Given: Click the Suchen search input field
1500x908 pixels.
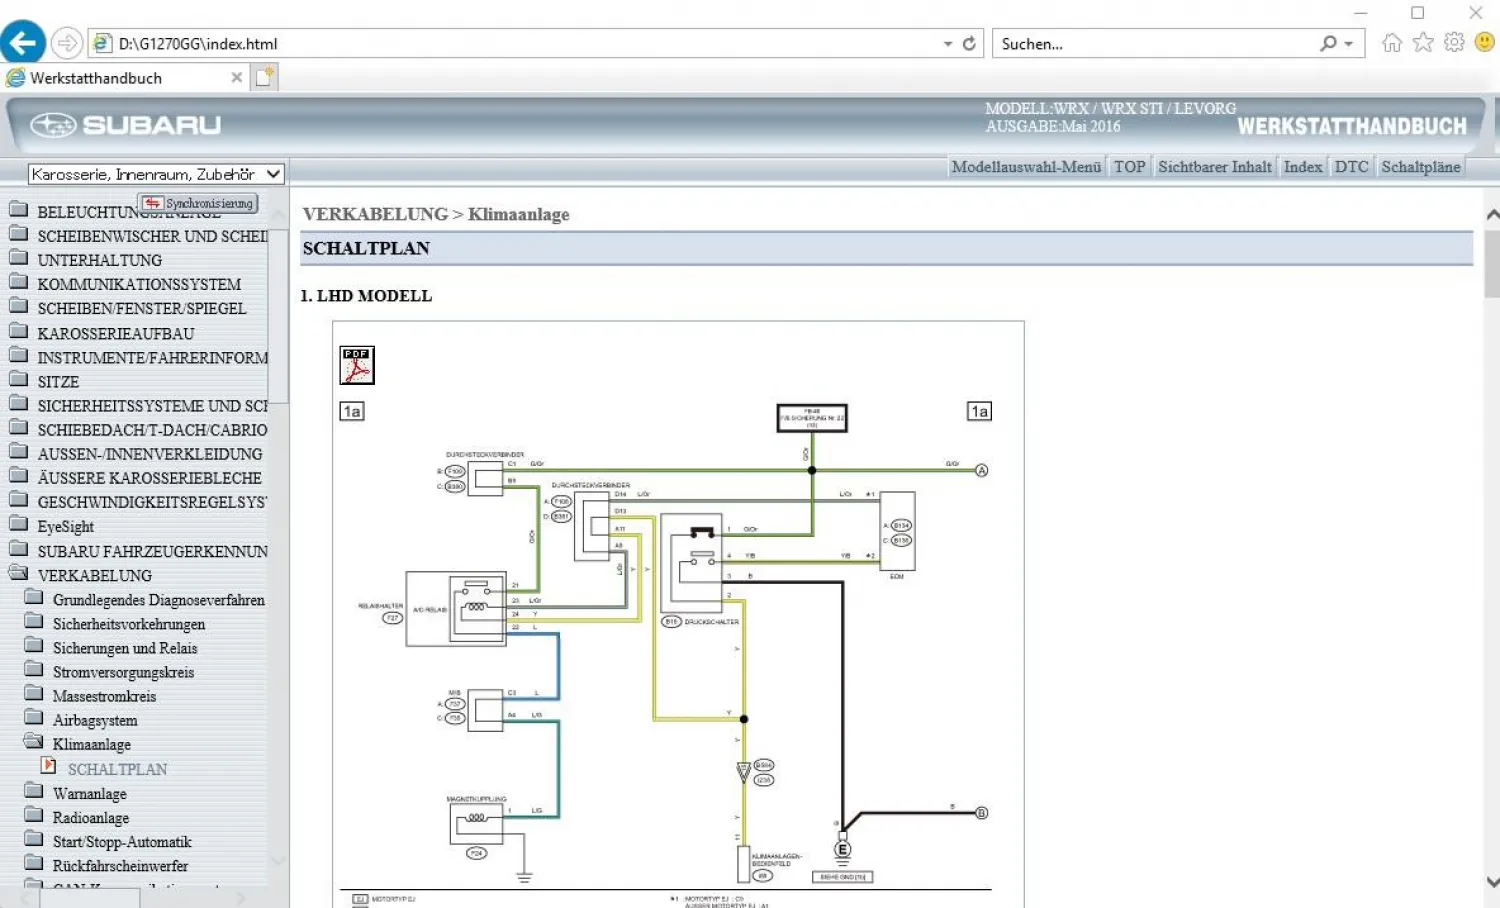Looking at the screenshot, I should click(1150, 44).
